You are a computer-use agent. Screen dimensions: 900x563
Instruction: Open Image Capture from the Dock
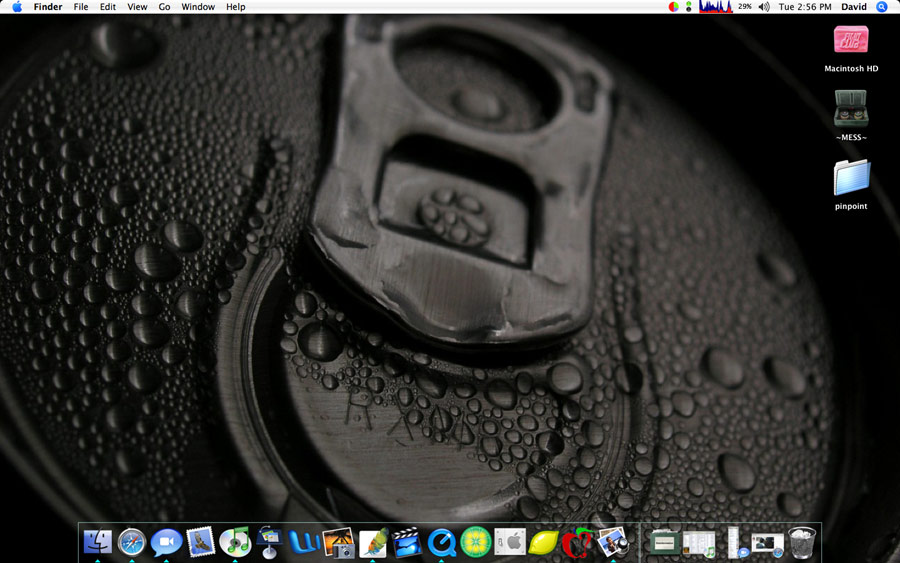[x=338, y=542]
